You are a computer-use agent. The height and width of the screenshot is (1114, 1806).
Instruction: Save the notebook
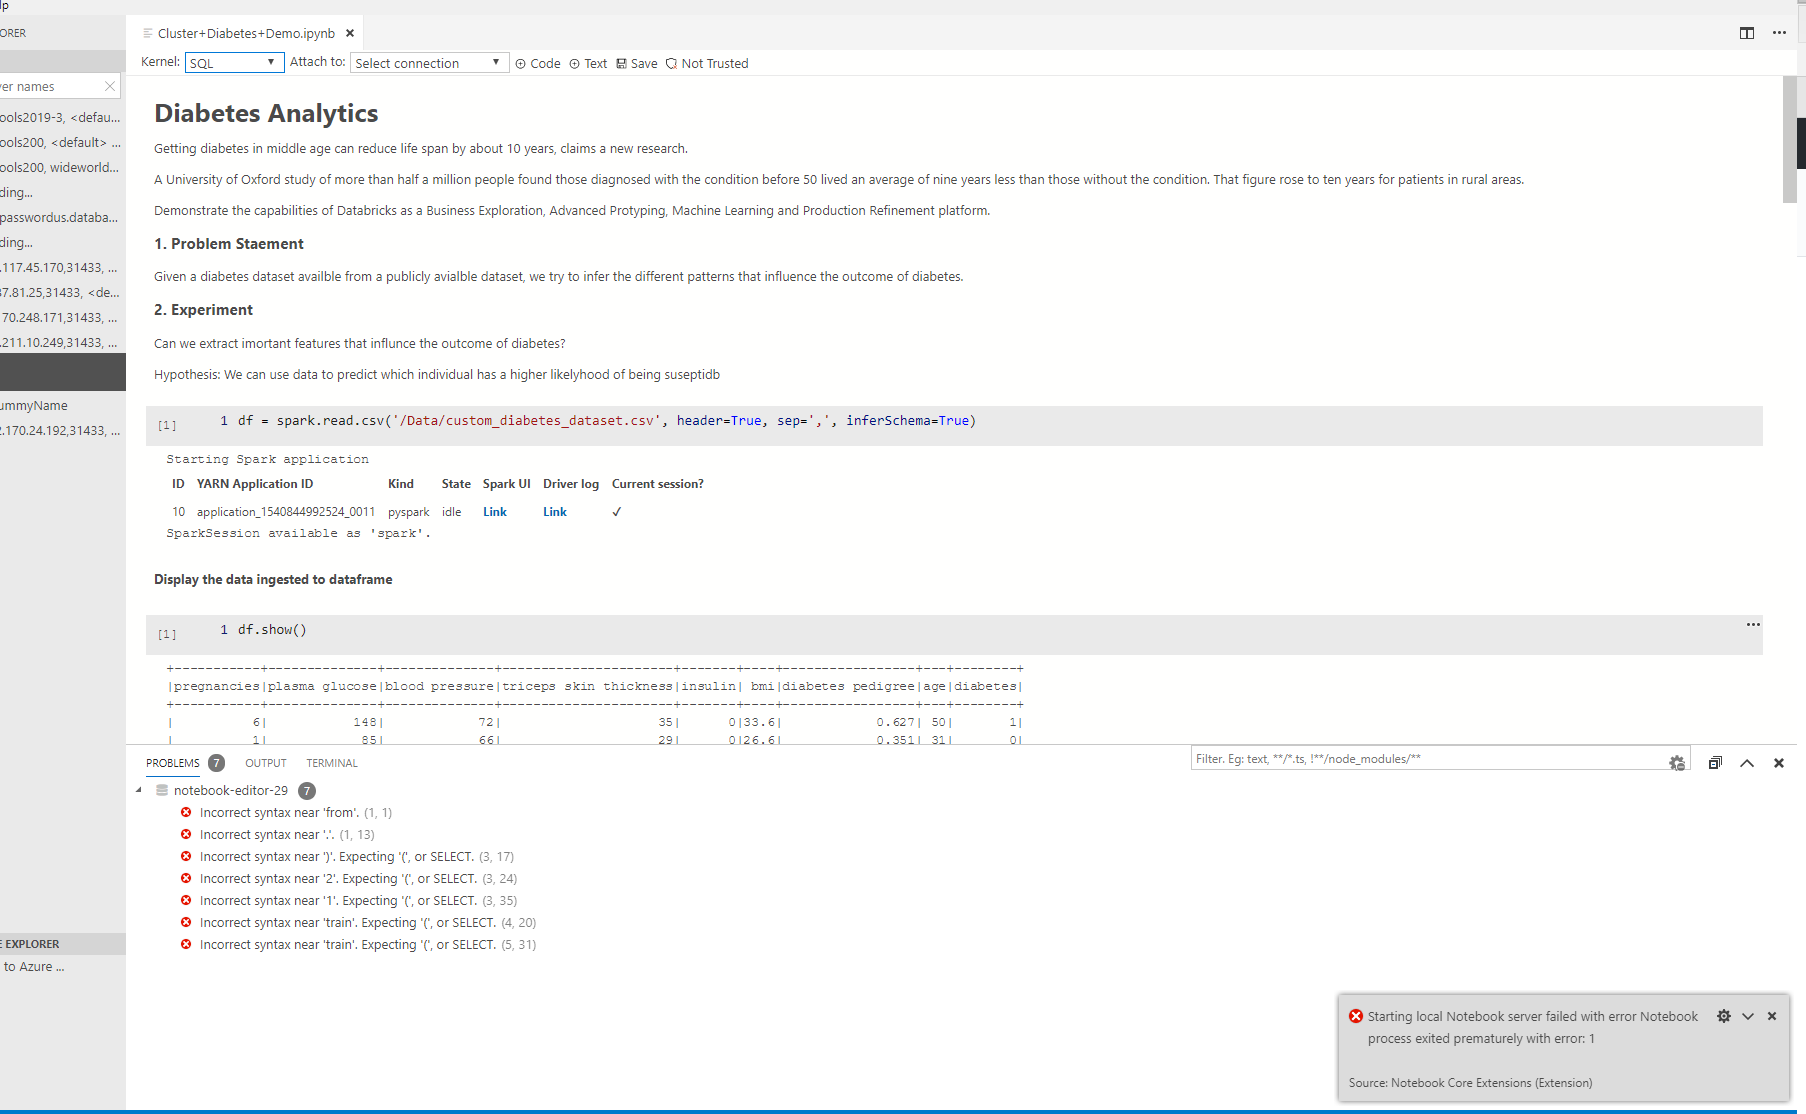click(637, 63)
